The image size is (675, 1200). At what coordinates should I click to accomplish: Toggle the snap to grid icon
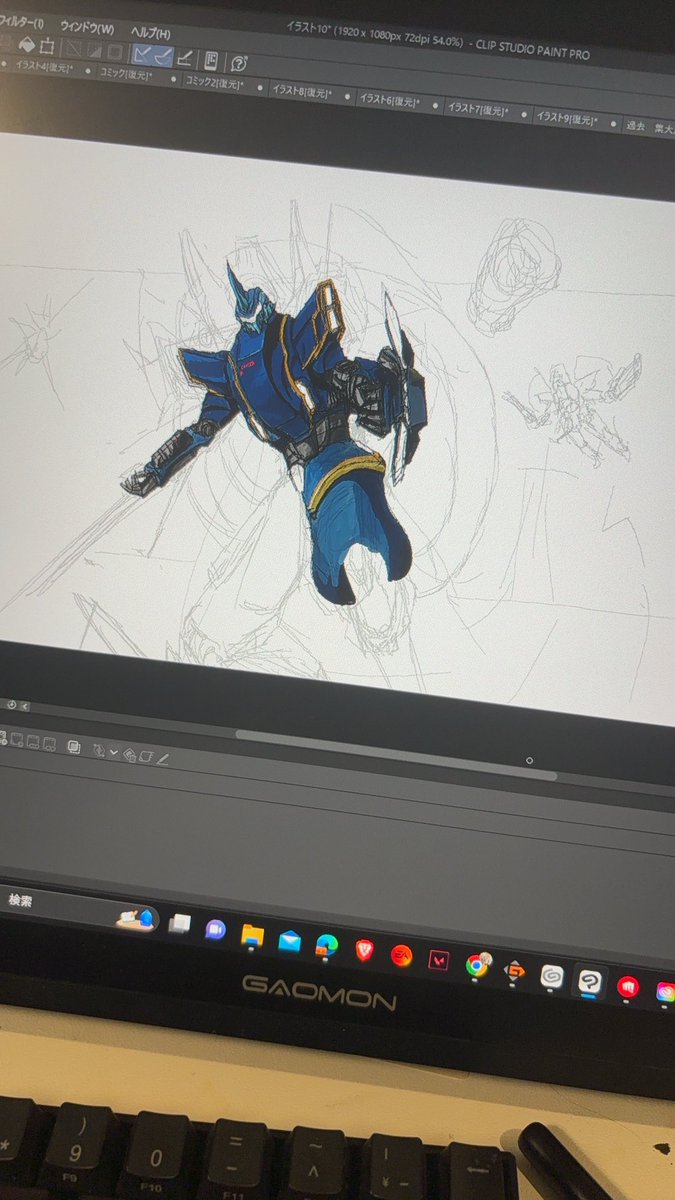pos(185,58)
